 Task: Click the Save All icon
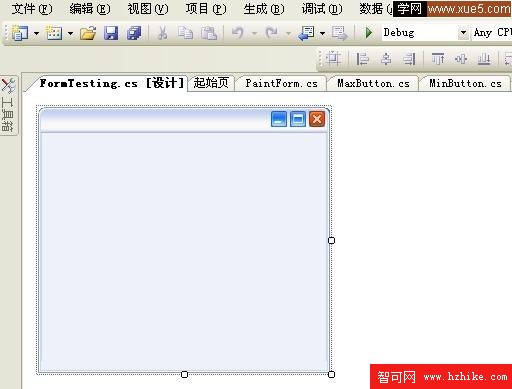pyautogui.click(x=134, y=33)
